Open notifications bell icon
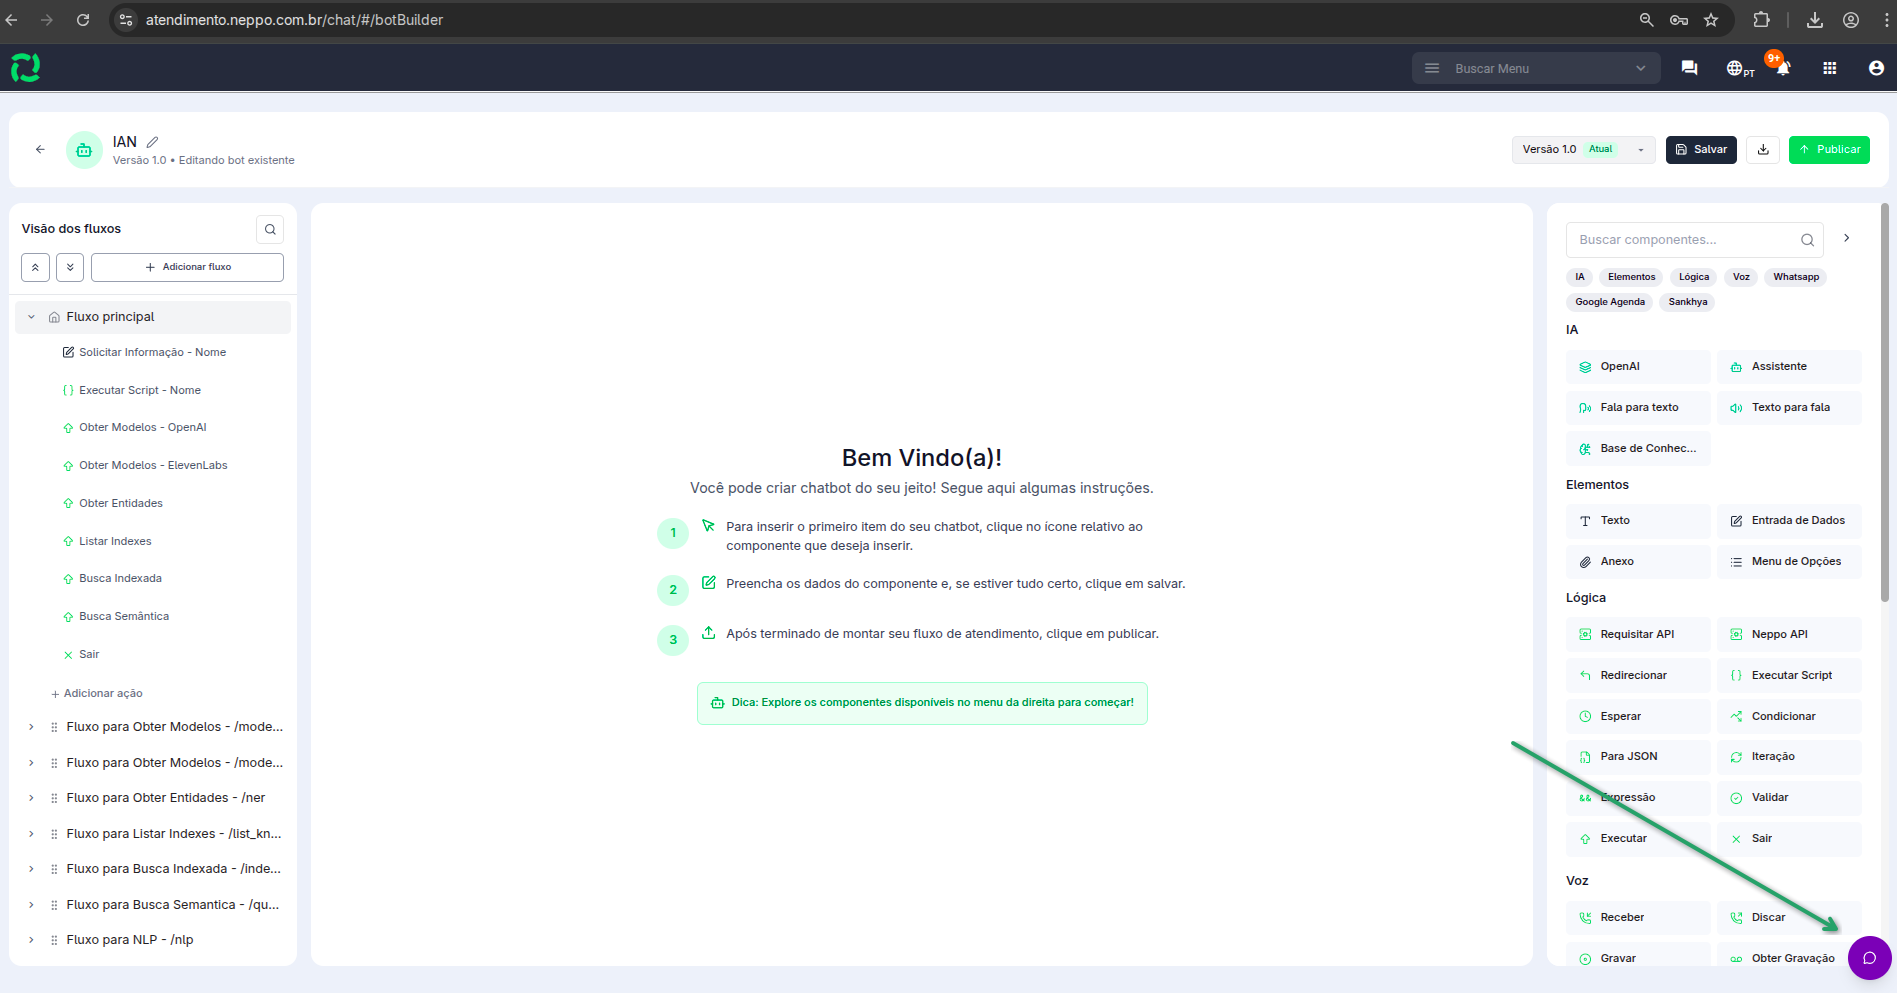This screenshot has width=1897, height=993. (x=1782, y=68)
